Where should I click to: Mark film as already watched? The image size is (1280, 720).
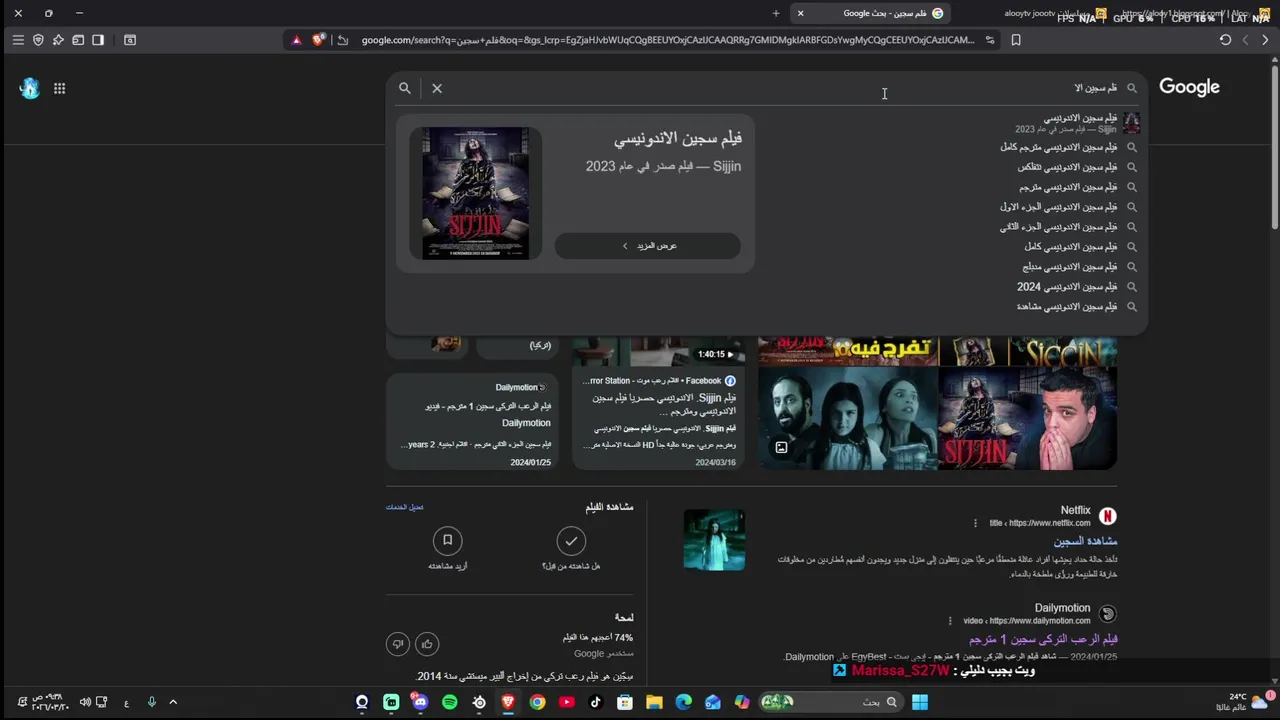point(571,540)
